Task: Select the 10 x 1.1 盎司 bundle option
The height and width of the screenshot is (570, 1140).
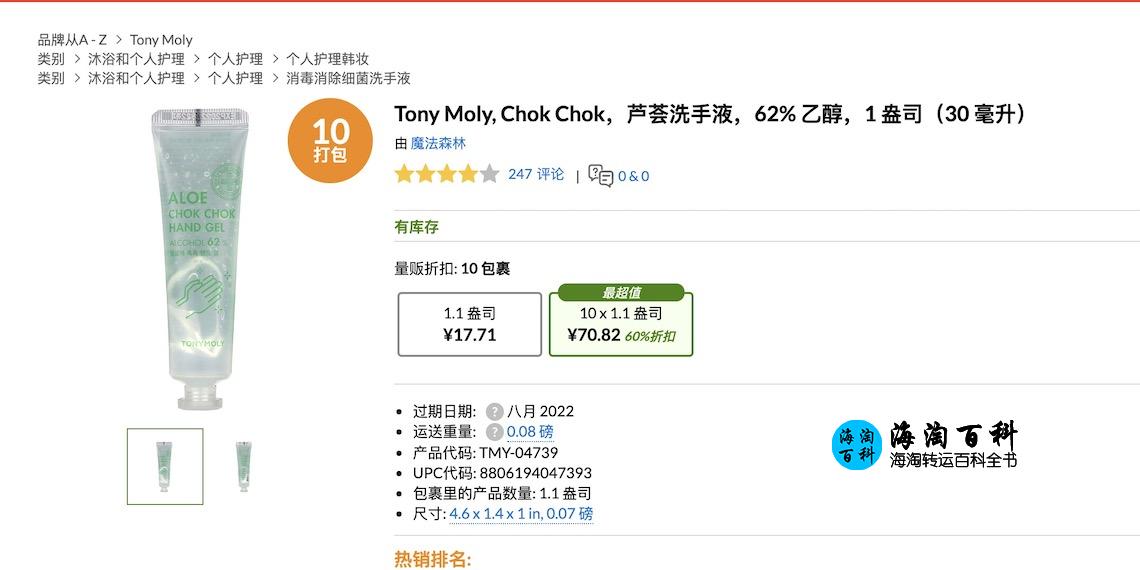Action: pos(621,321)
